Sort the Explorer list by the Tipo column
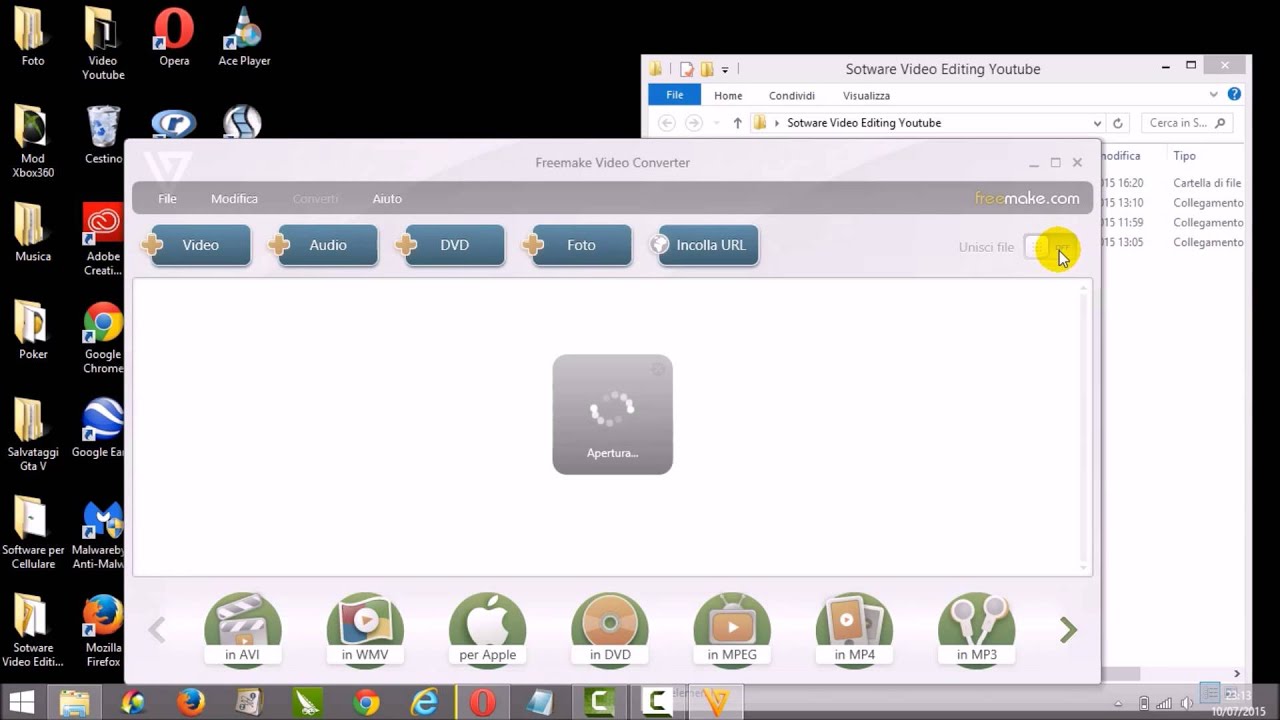 [x=1185, y=156]
